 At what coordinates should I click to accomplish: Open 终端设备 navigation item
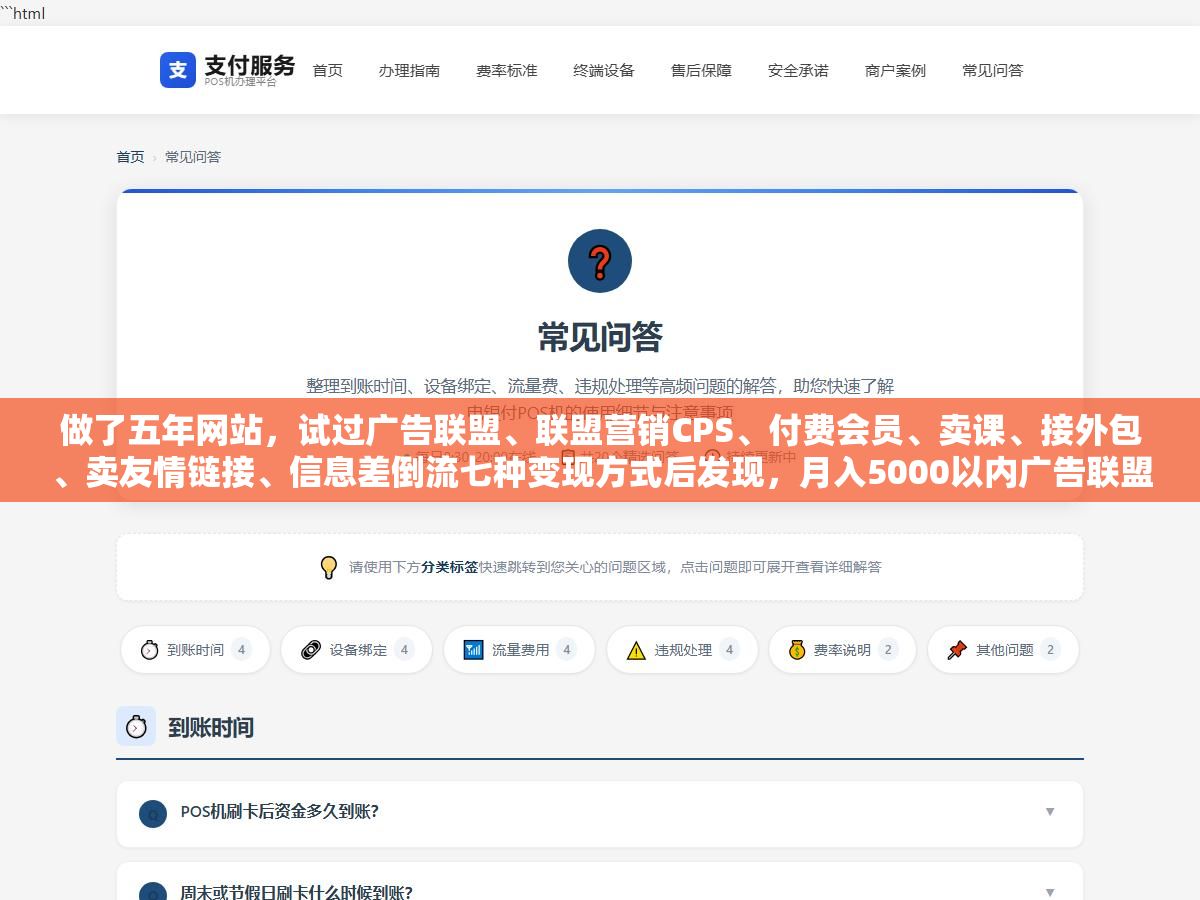pos(604,70)
